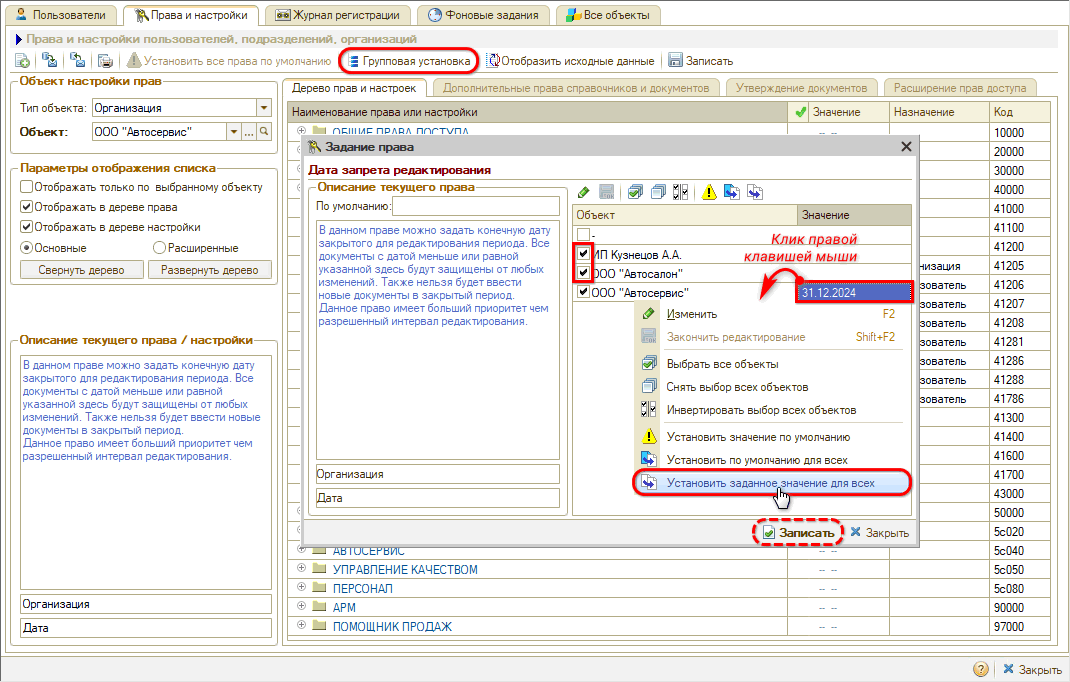Click the По умолчанию input field
The image size is (1070, 682).
(x=475, y=206)
